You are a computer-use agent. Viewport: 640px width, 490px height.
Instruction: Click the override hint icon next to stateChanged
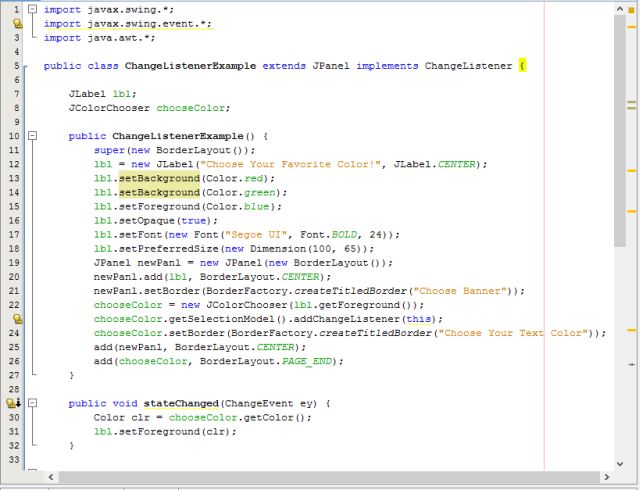point(13,403)
